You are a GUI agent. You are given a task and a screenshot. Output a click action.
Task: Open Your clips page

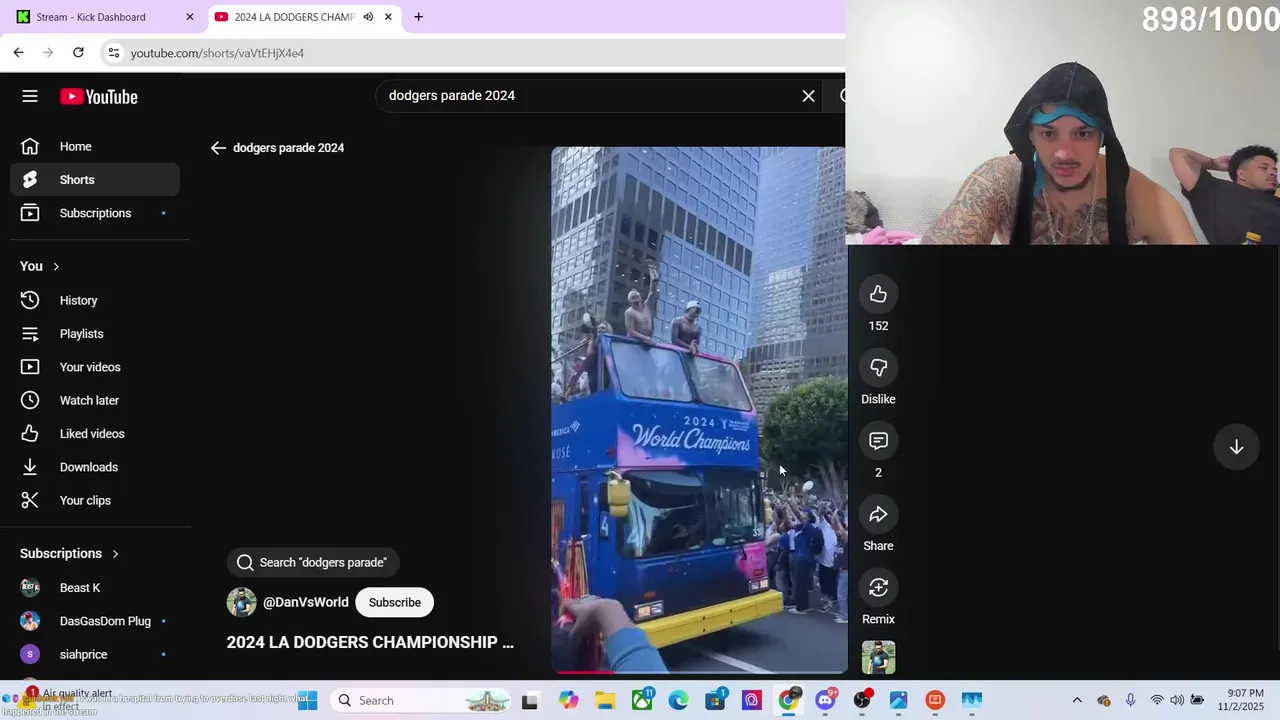click(x=95, y=500)
